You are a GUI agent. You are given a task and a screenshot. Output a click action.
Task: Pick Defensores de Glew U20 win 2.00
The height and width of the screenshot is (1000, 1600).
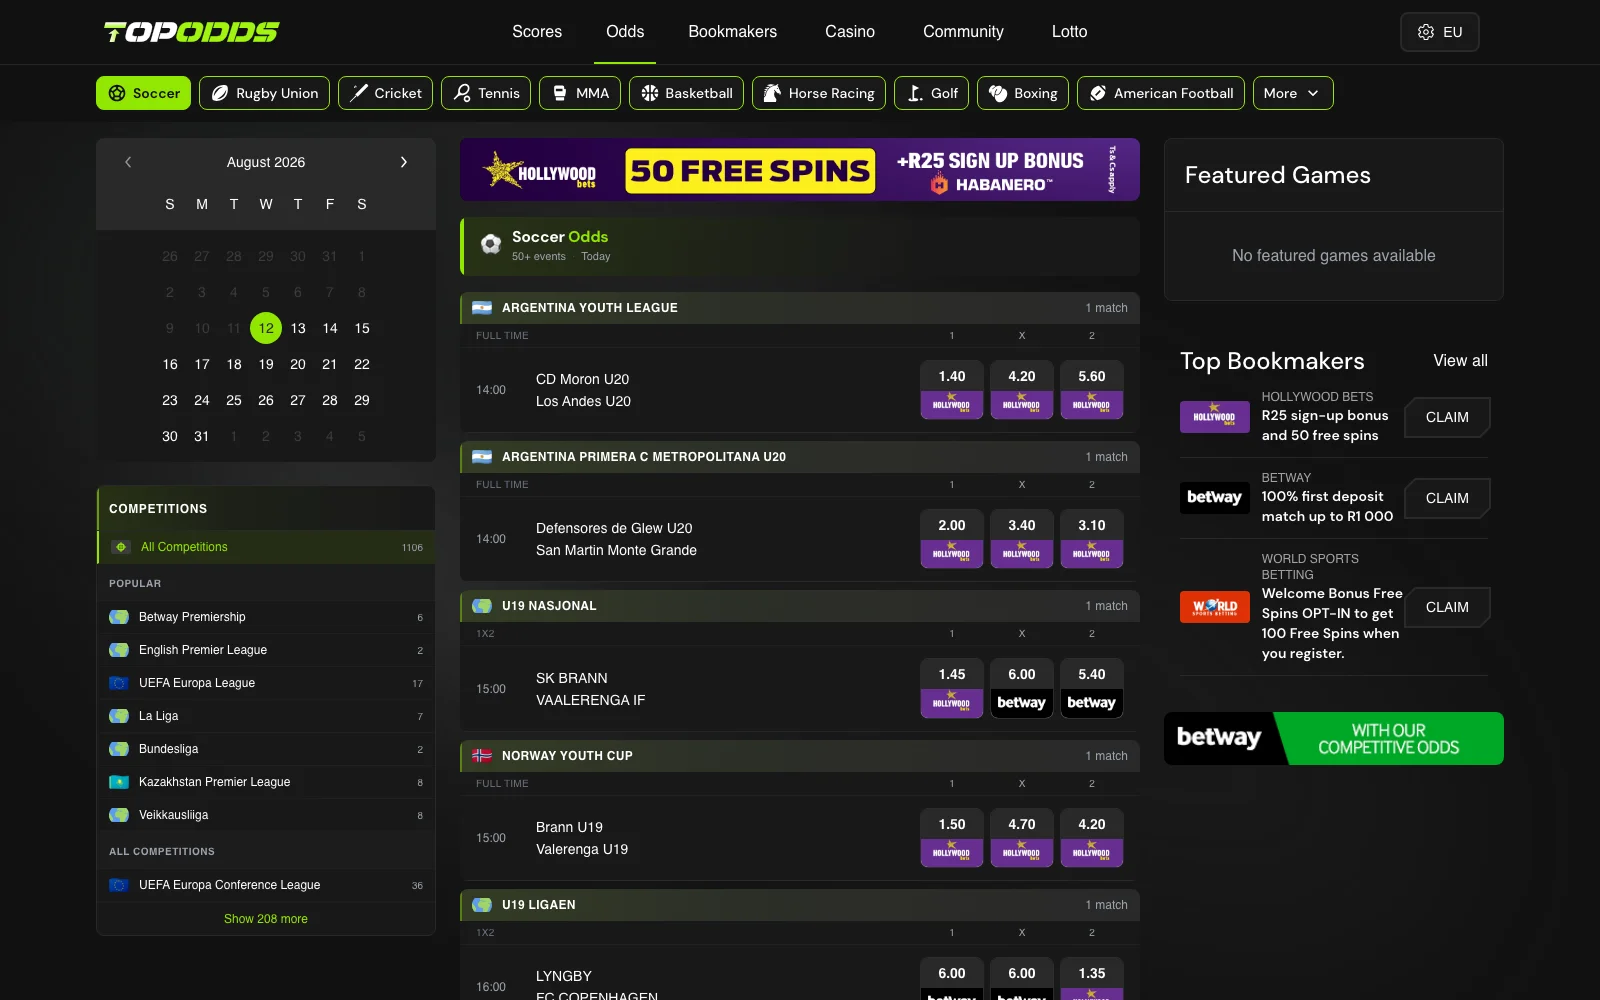pyautogui.click(x=952, y=538)
